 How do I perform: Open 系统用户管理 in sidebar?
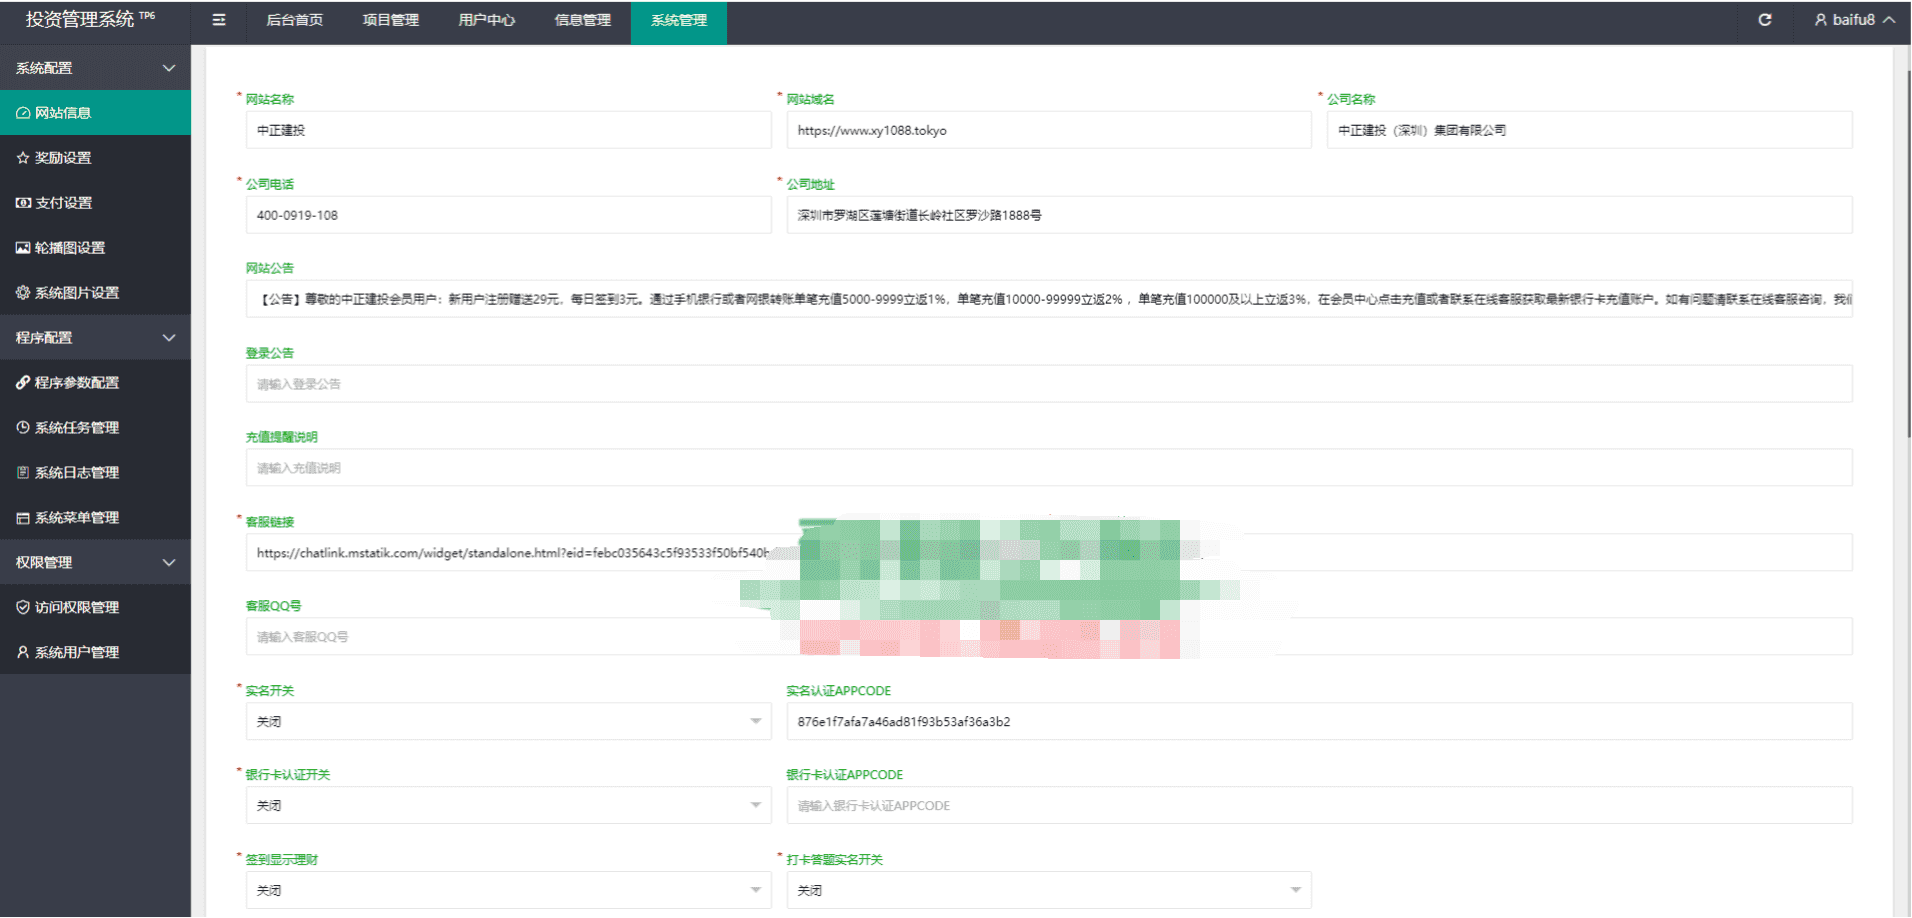point(75,653)
